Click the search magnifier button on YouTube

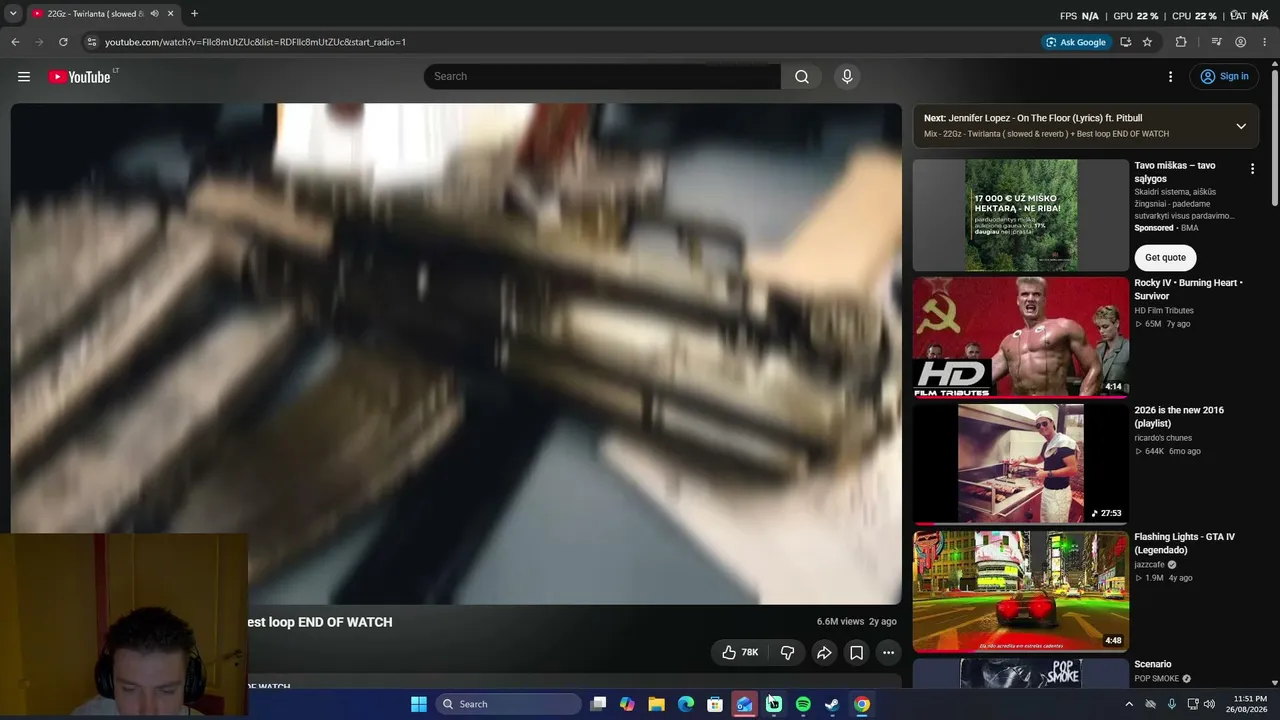[802, 77]
